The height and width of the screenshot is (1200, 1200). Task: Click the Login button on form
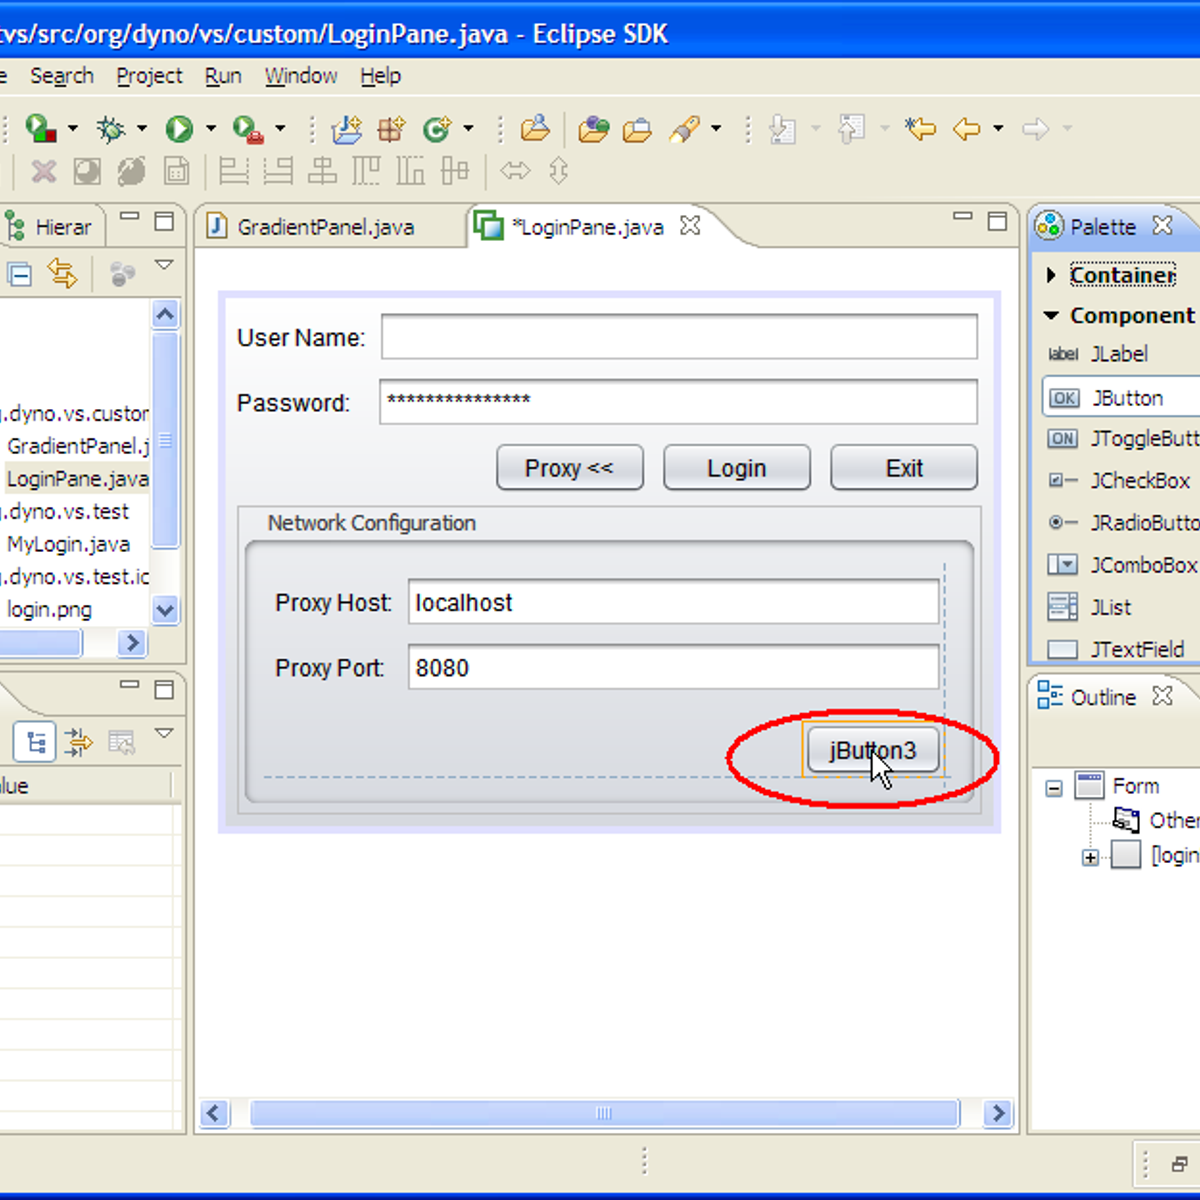click(x=737, y=468)
